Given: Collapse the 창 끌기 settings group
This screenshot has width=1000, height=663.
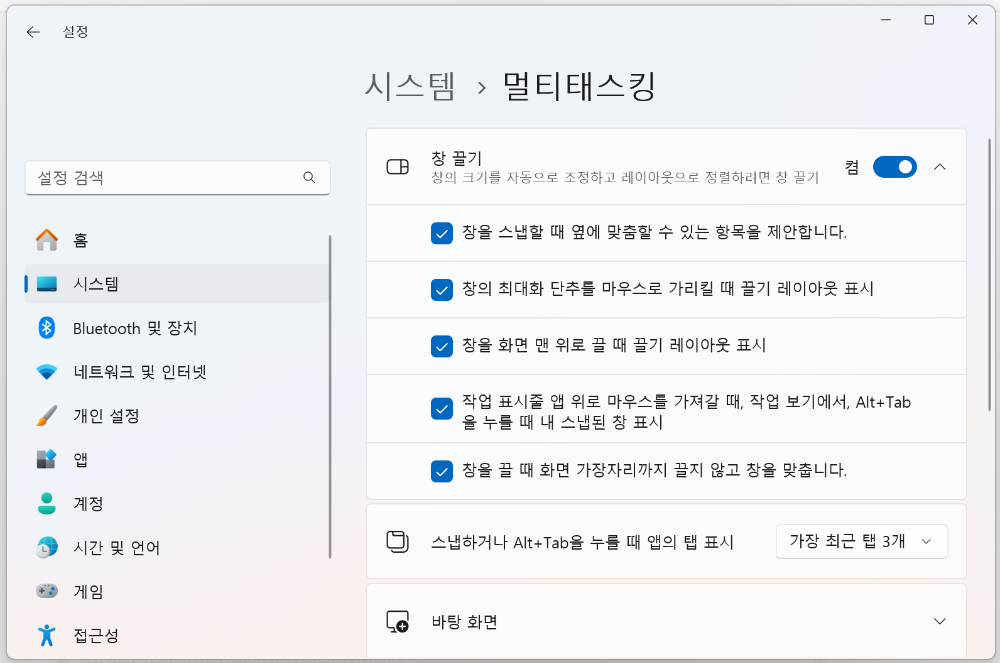Looking at the screenshot, I should 940,166.
